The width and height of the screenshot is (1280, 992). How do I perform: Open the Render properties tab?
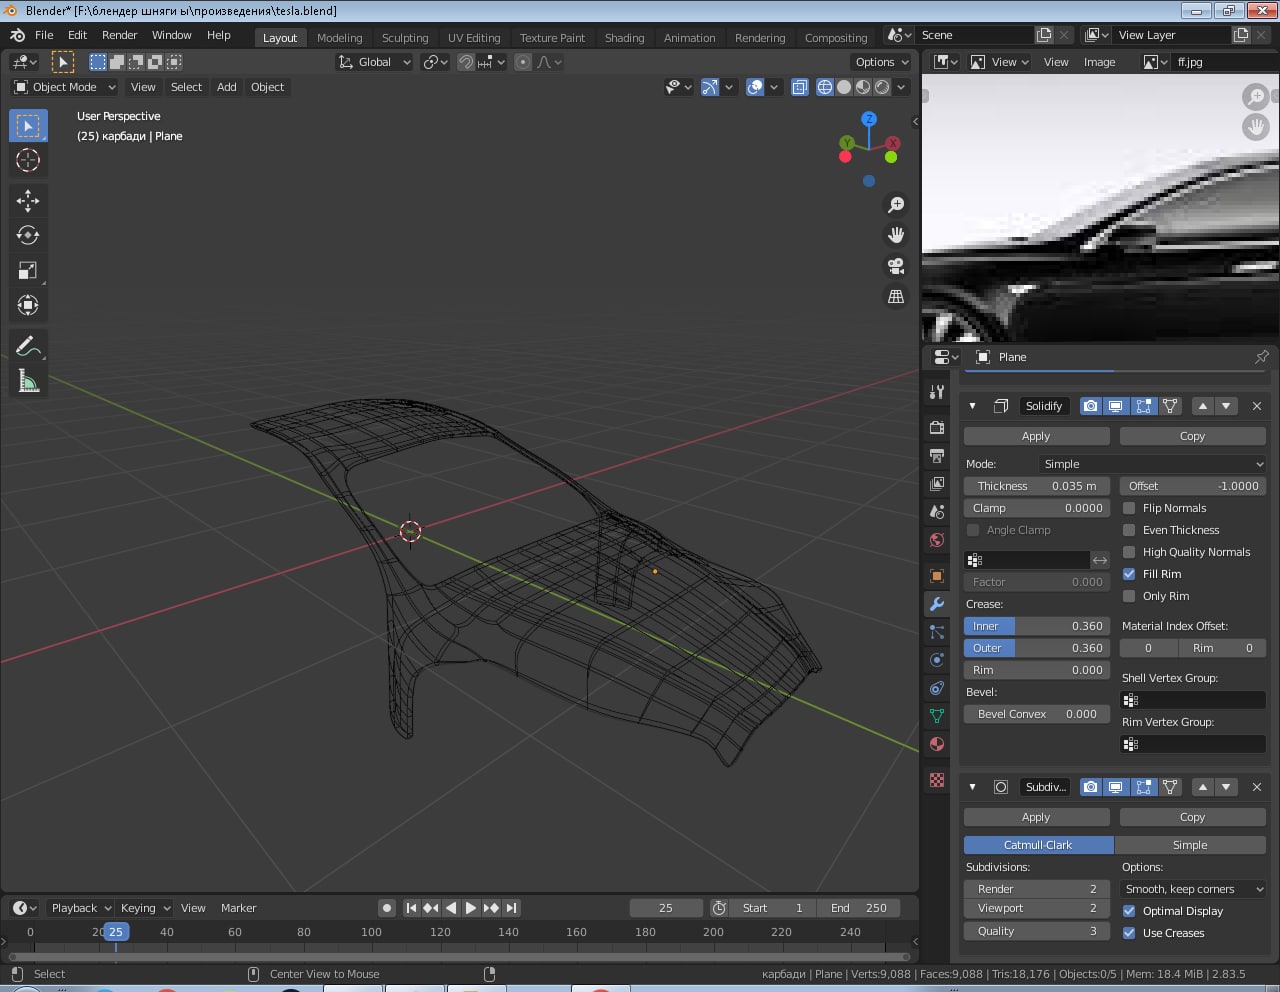point(937,428)
